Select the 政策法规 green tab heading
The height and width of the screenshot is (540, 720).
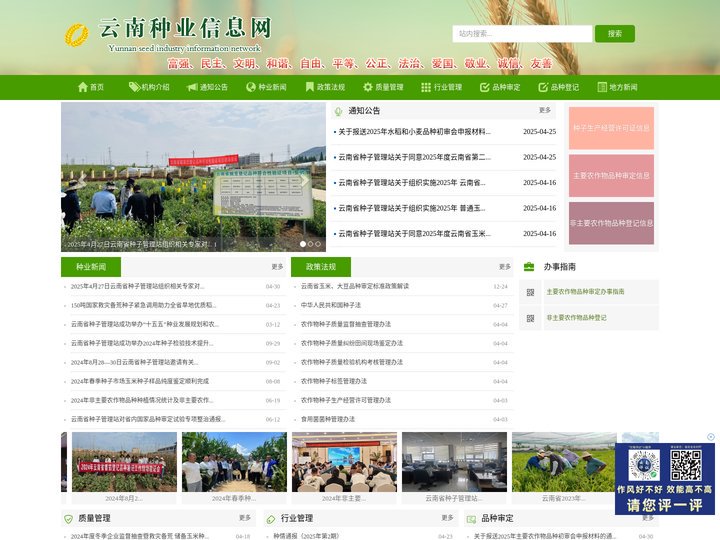tap(321, 267)
